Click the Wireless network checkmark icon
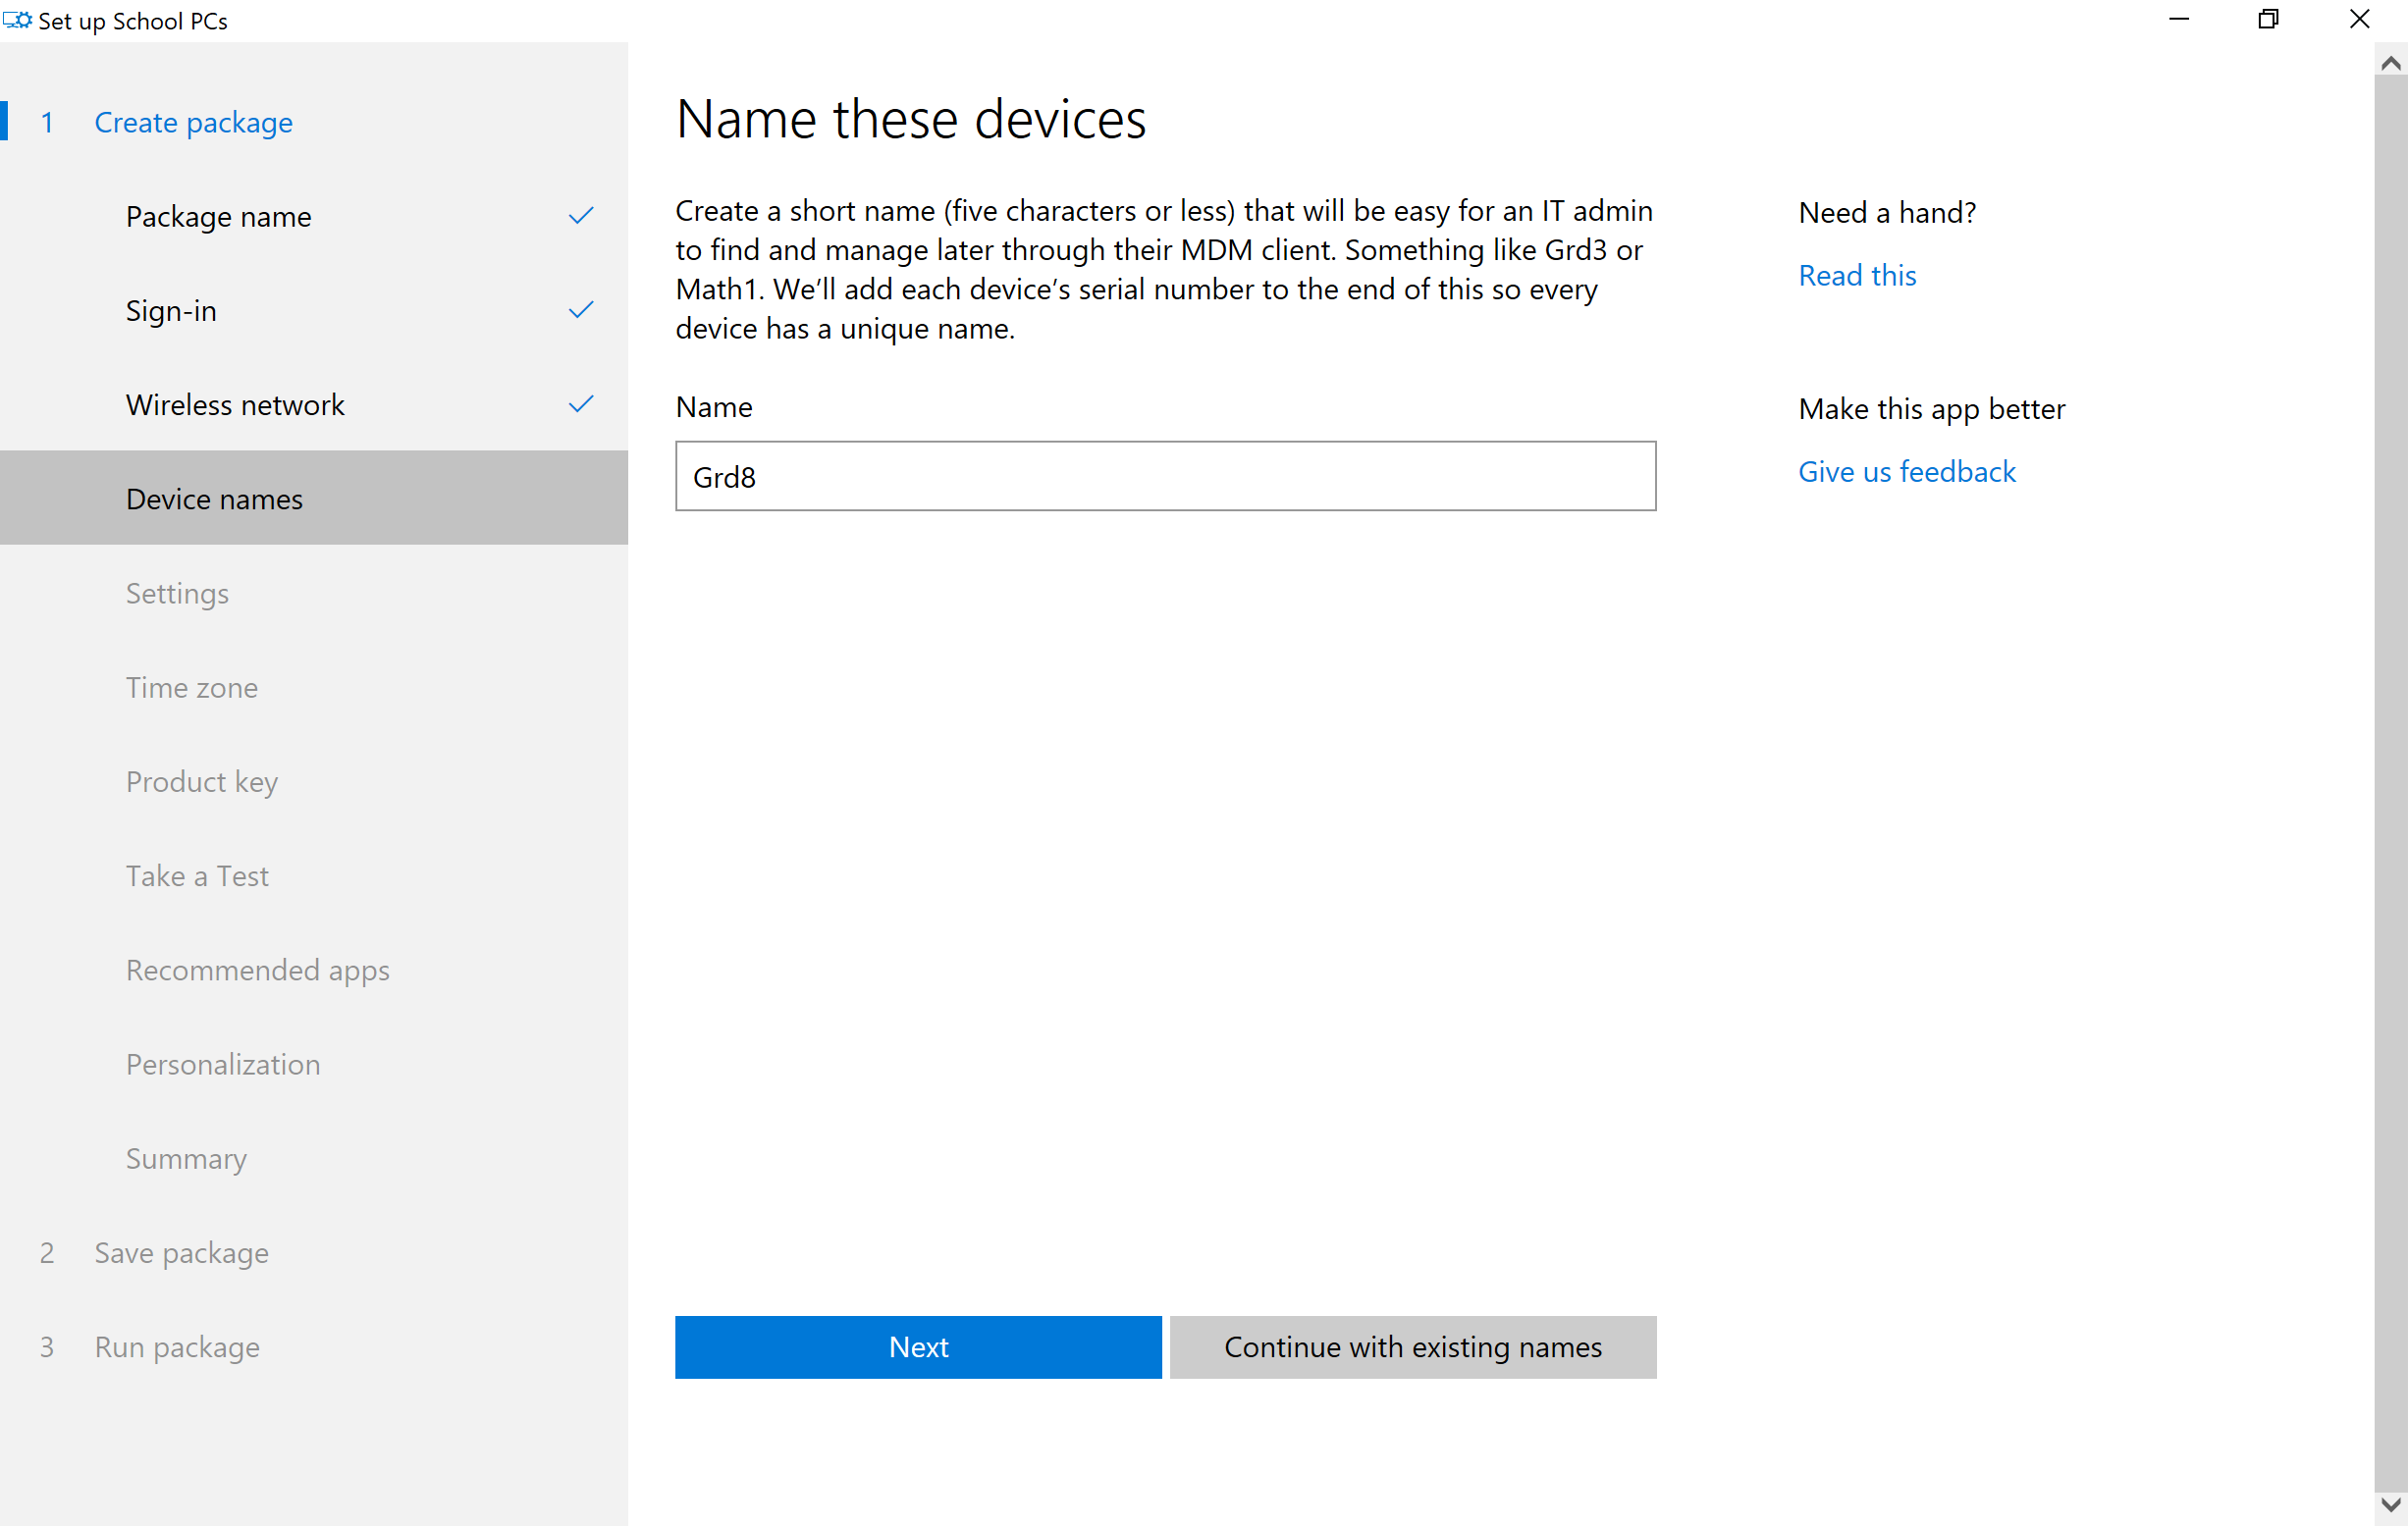Viewport: 2408px width, 1526px height. (x=581, y=404)
